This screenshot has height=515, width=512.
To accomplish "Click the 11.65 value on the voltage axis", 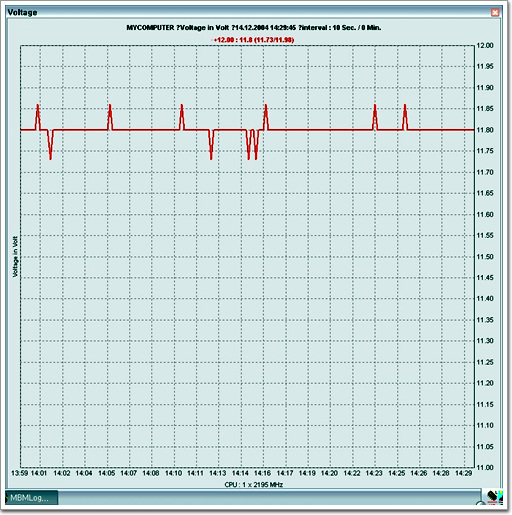I will [x=485, y=193].
